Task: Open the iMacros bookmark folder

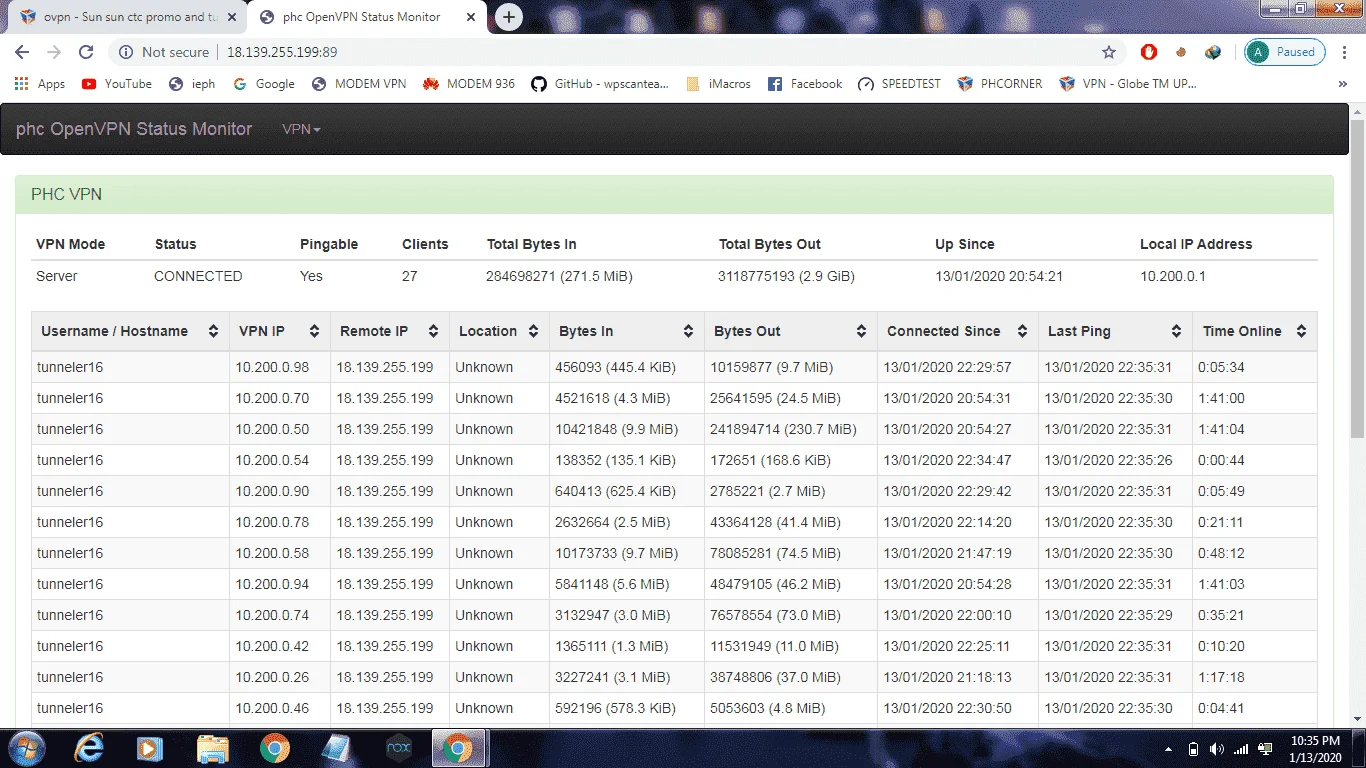Action: pos(718,84)
